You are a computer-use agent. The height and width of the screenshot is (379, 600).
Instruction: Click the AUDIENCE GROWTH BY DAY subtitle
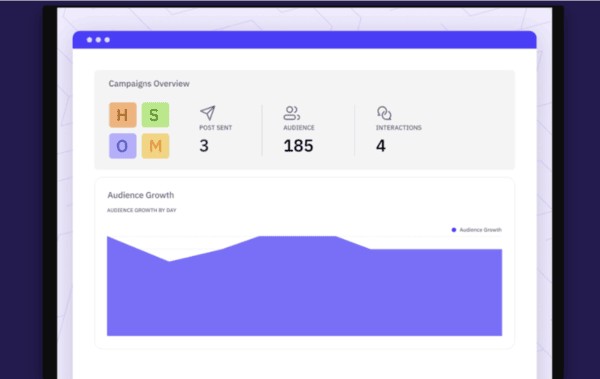(x=142, y=210)
